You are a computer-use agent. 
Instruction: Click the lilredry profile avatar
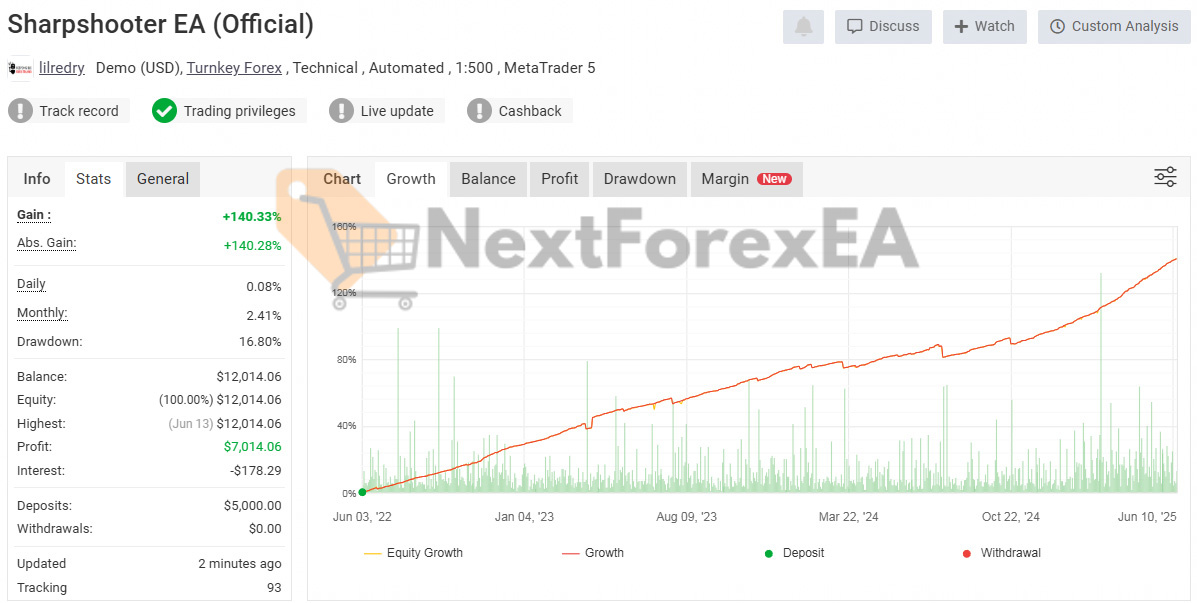click(20, 68)
